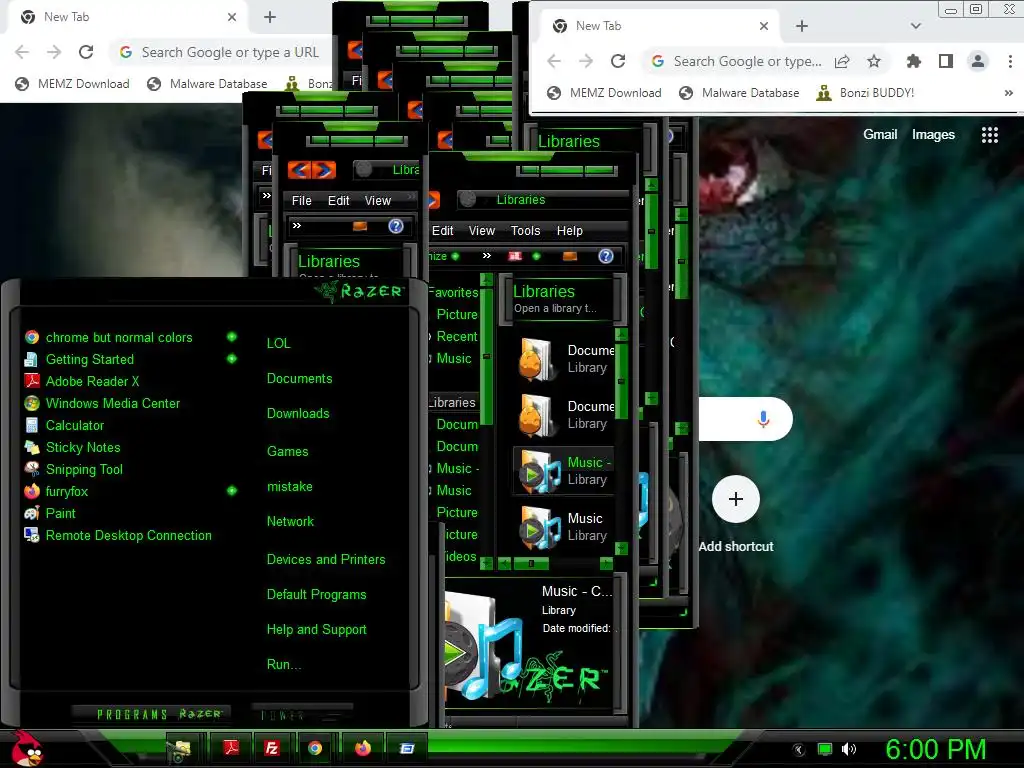The width and height of the screenshot is (1024, 768).
Task: Launch Snipping Tool from Start menu
Action: tap(73, 469)
